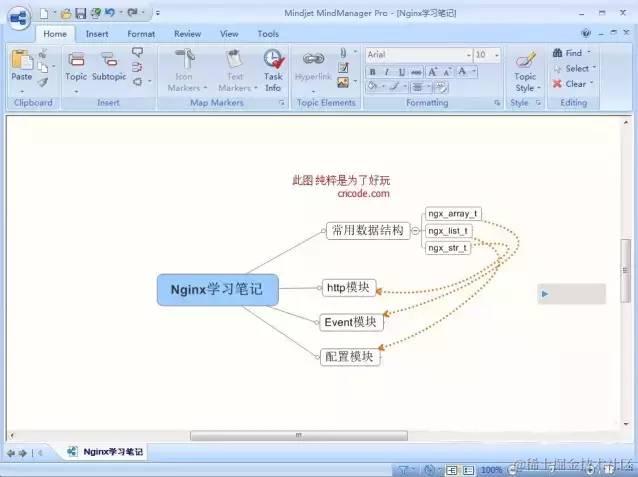This screenshot has width=638, height=477.
Task: Toggle strikethrough formatting
Action: click(x=416, y=72)
